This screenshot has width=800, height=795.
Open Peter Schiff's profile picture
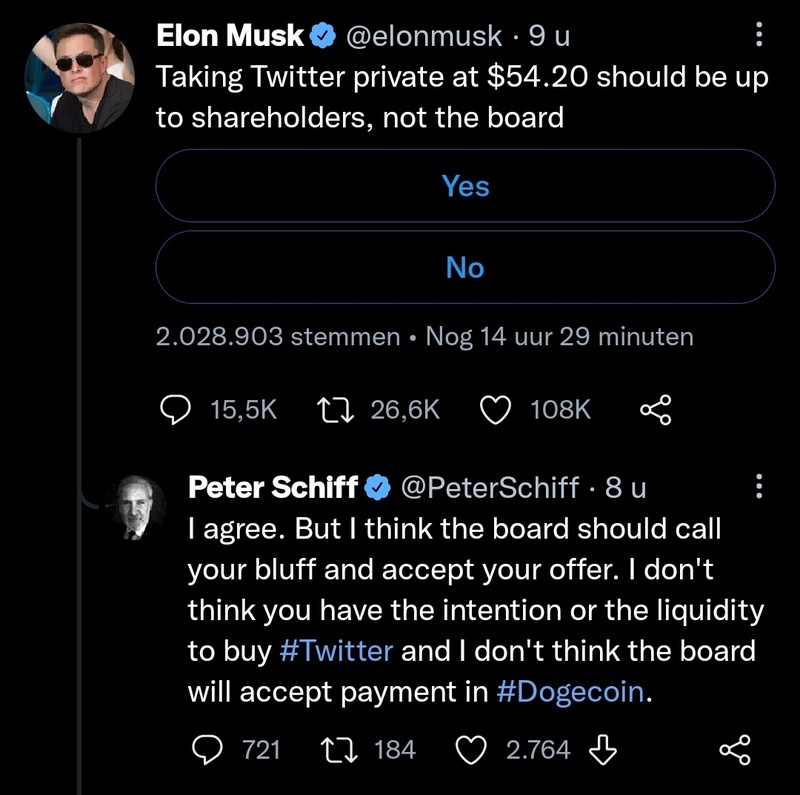click(140, 505)
